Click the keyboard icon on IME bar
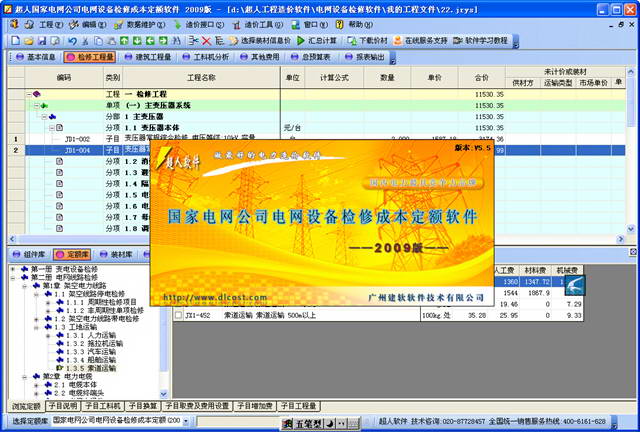The height and width of the screenshot is (432, 640). pos(354,424)
